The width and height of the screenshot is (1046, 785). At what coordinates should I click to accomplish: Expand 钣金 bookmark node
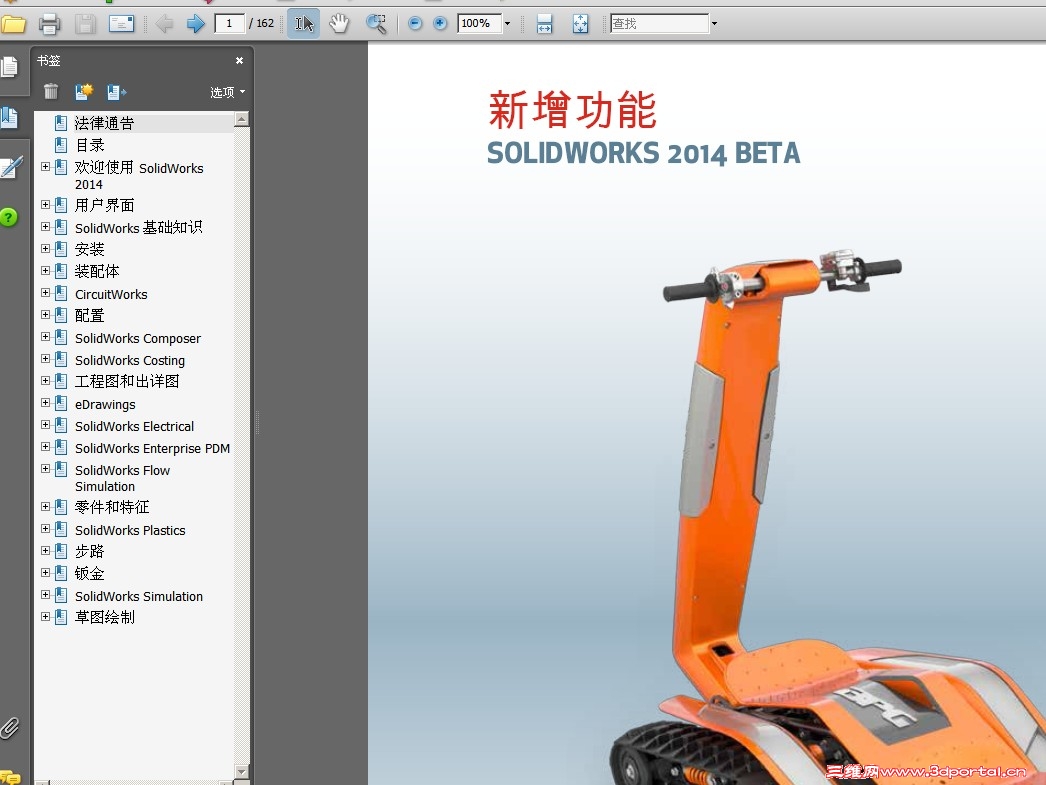point(45,573)
